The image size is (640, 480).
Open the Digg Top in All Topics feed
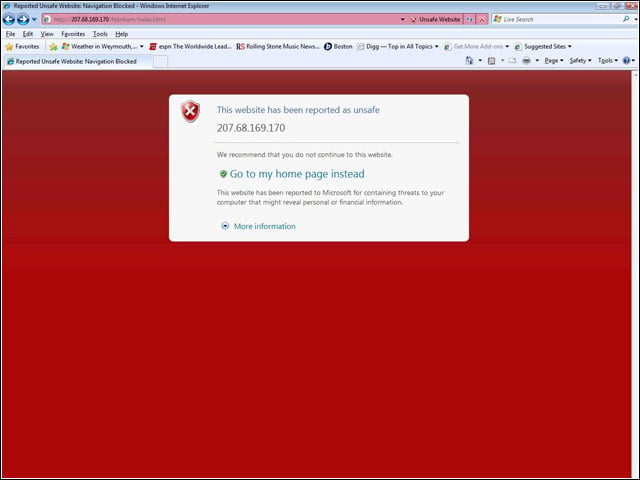395,47
